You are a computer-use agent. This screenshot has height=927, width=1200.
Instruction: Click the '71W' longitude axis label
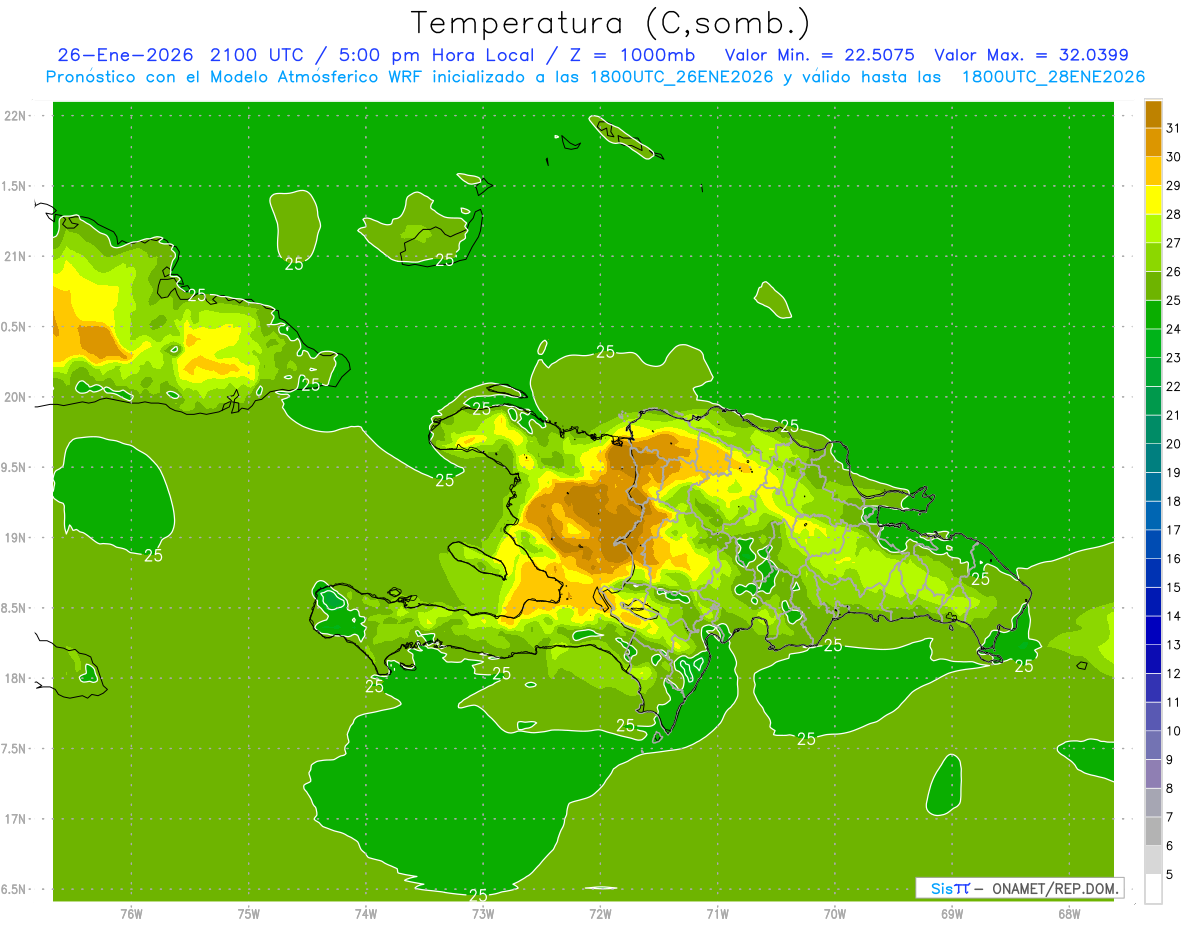717,914
